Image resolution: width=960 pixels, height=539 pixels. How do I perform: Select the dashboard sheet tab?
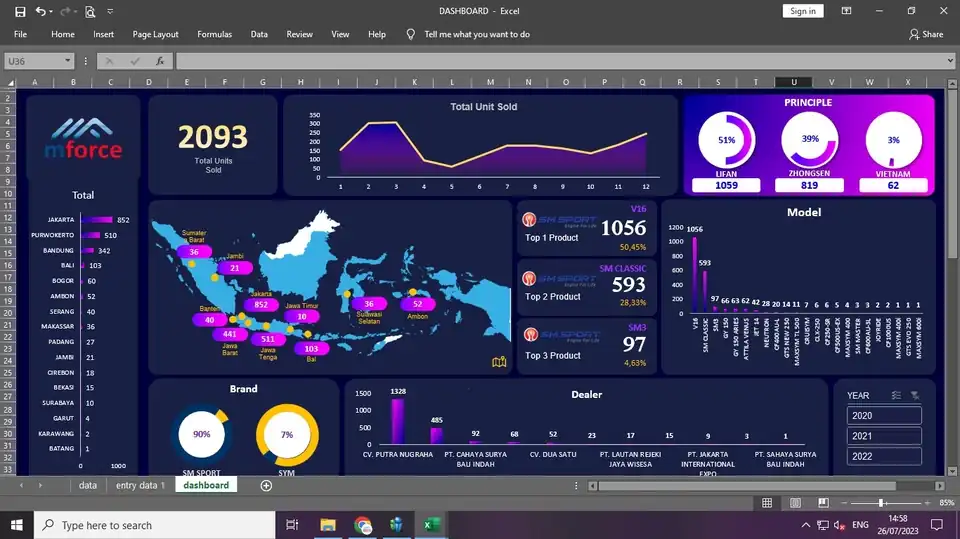click(206, 485)
